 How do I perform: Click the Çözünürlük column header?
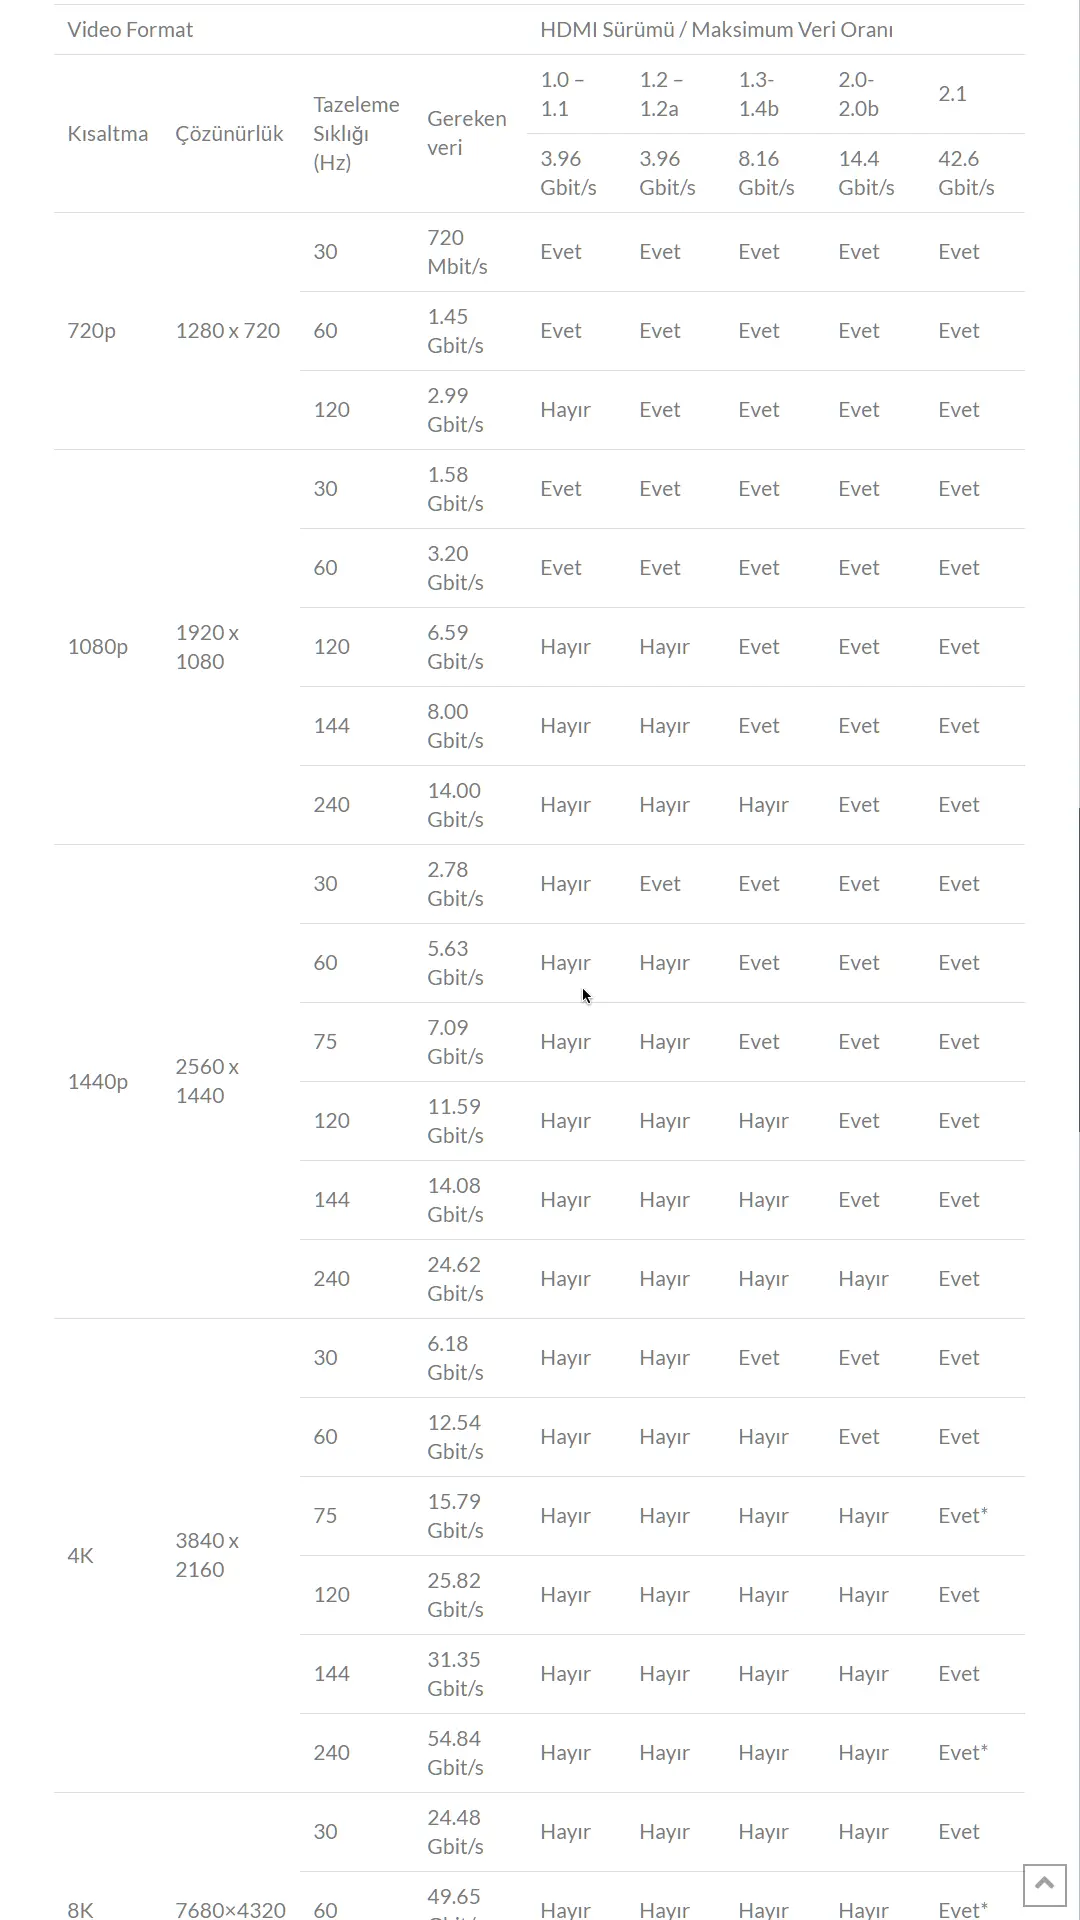[x=229, y=133]
